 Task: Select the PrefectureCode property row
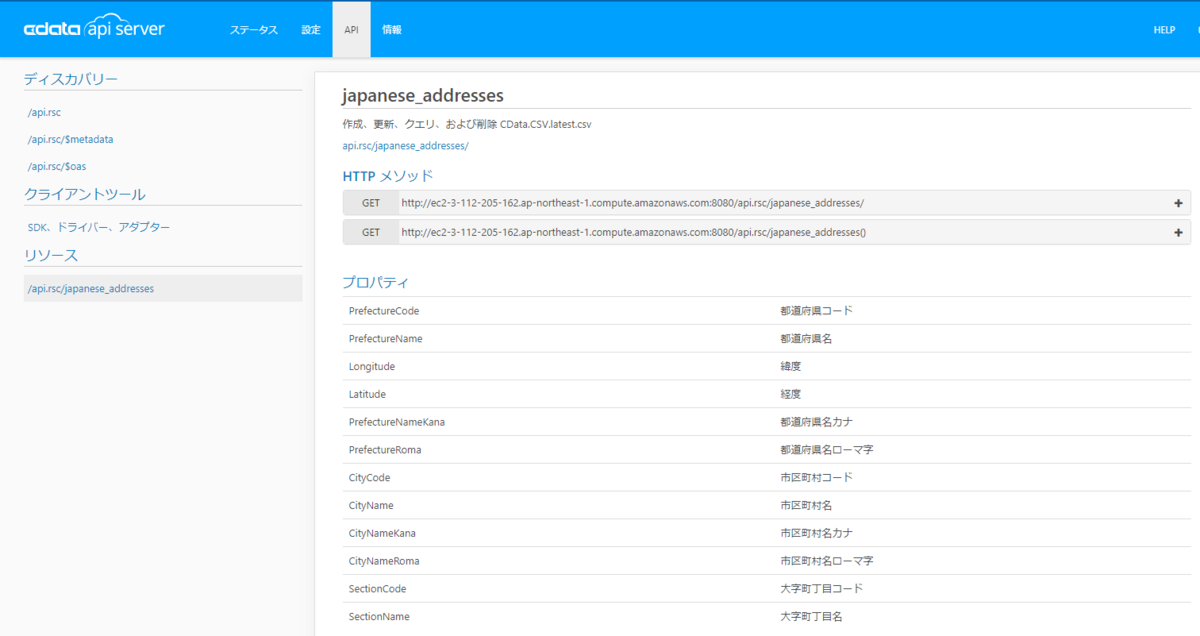767,311
